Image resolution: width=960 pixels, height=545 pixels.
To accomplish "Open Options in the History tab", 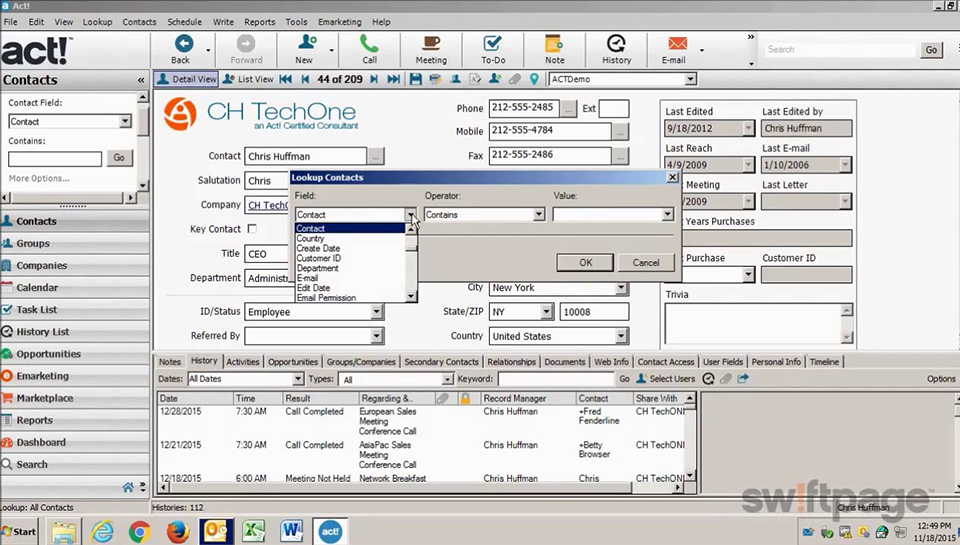I will point(940,378).
